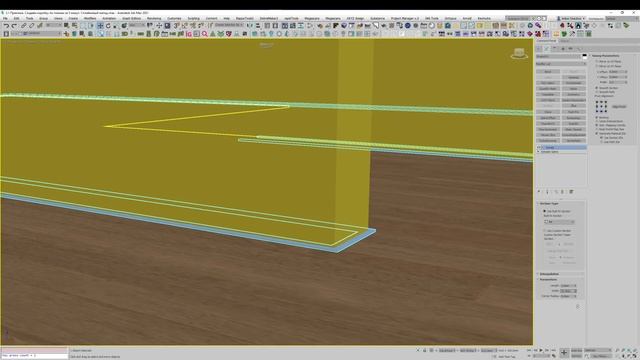Open the Display command panel tab
Screen dimensions: 640x360
tap(571, 49)
